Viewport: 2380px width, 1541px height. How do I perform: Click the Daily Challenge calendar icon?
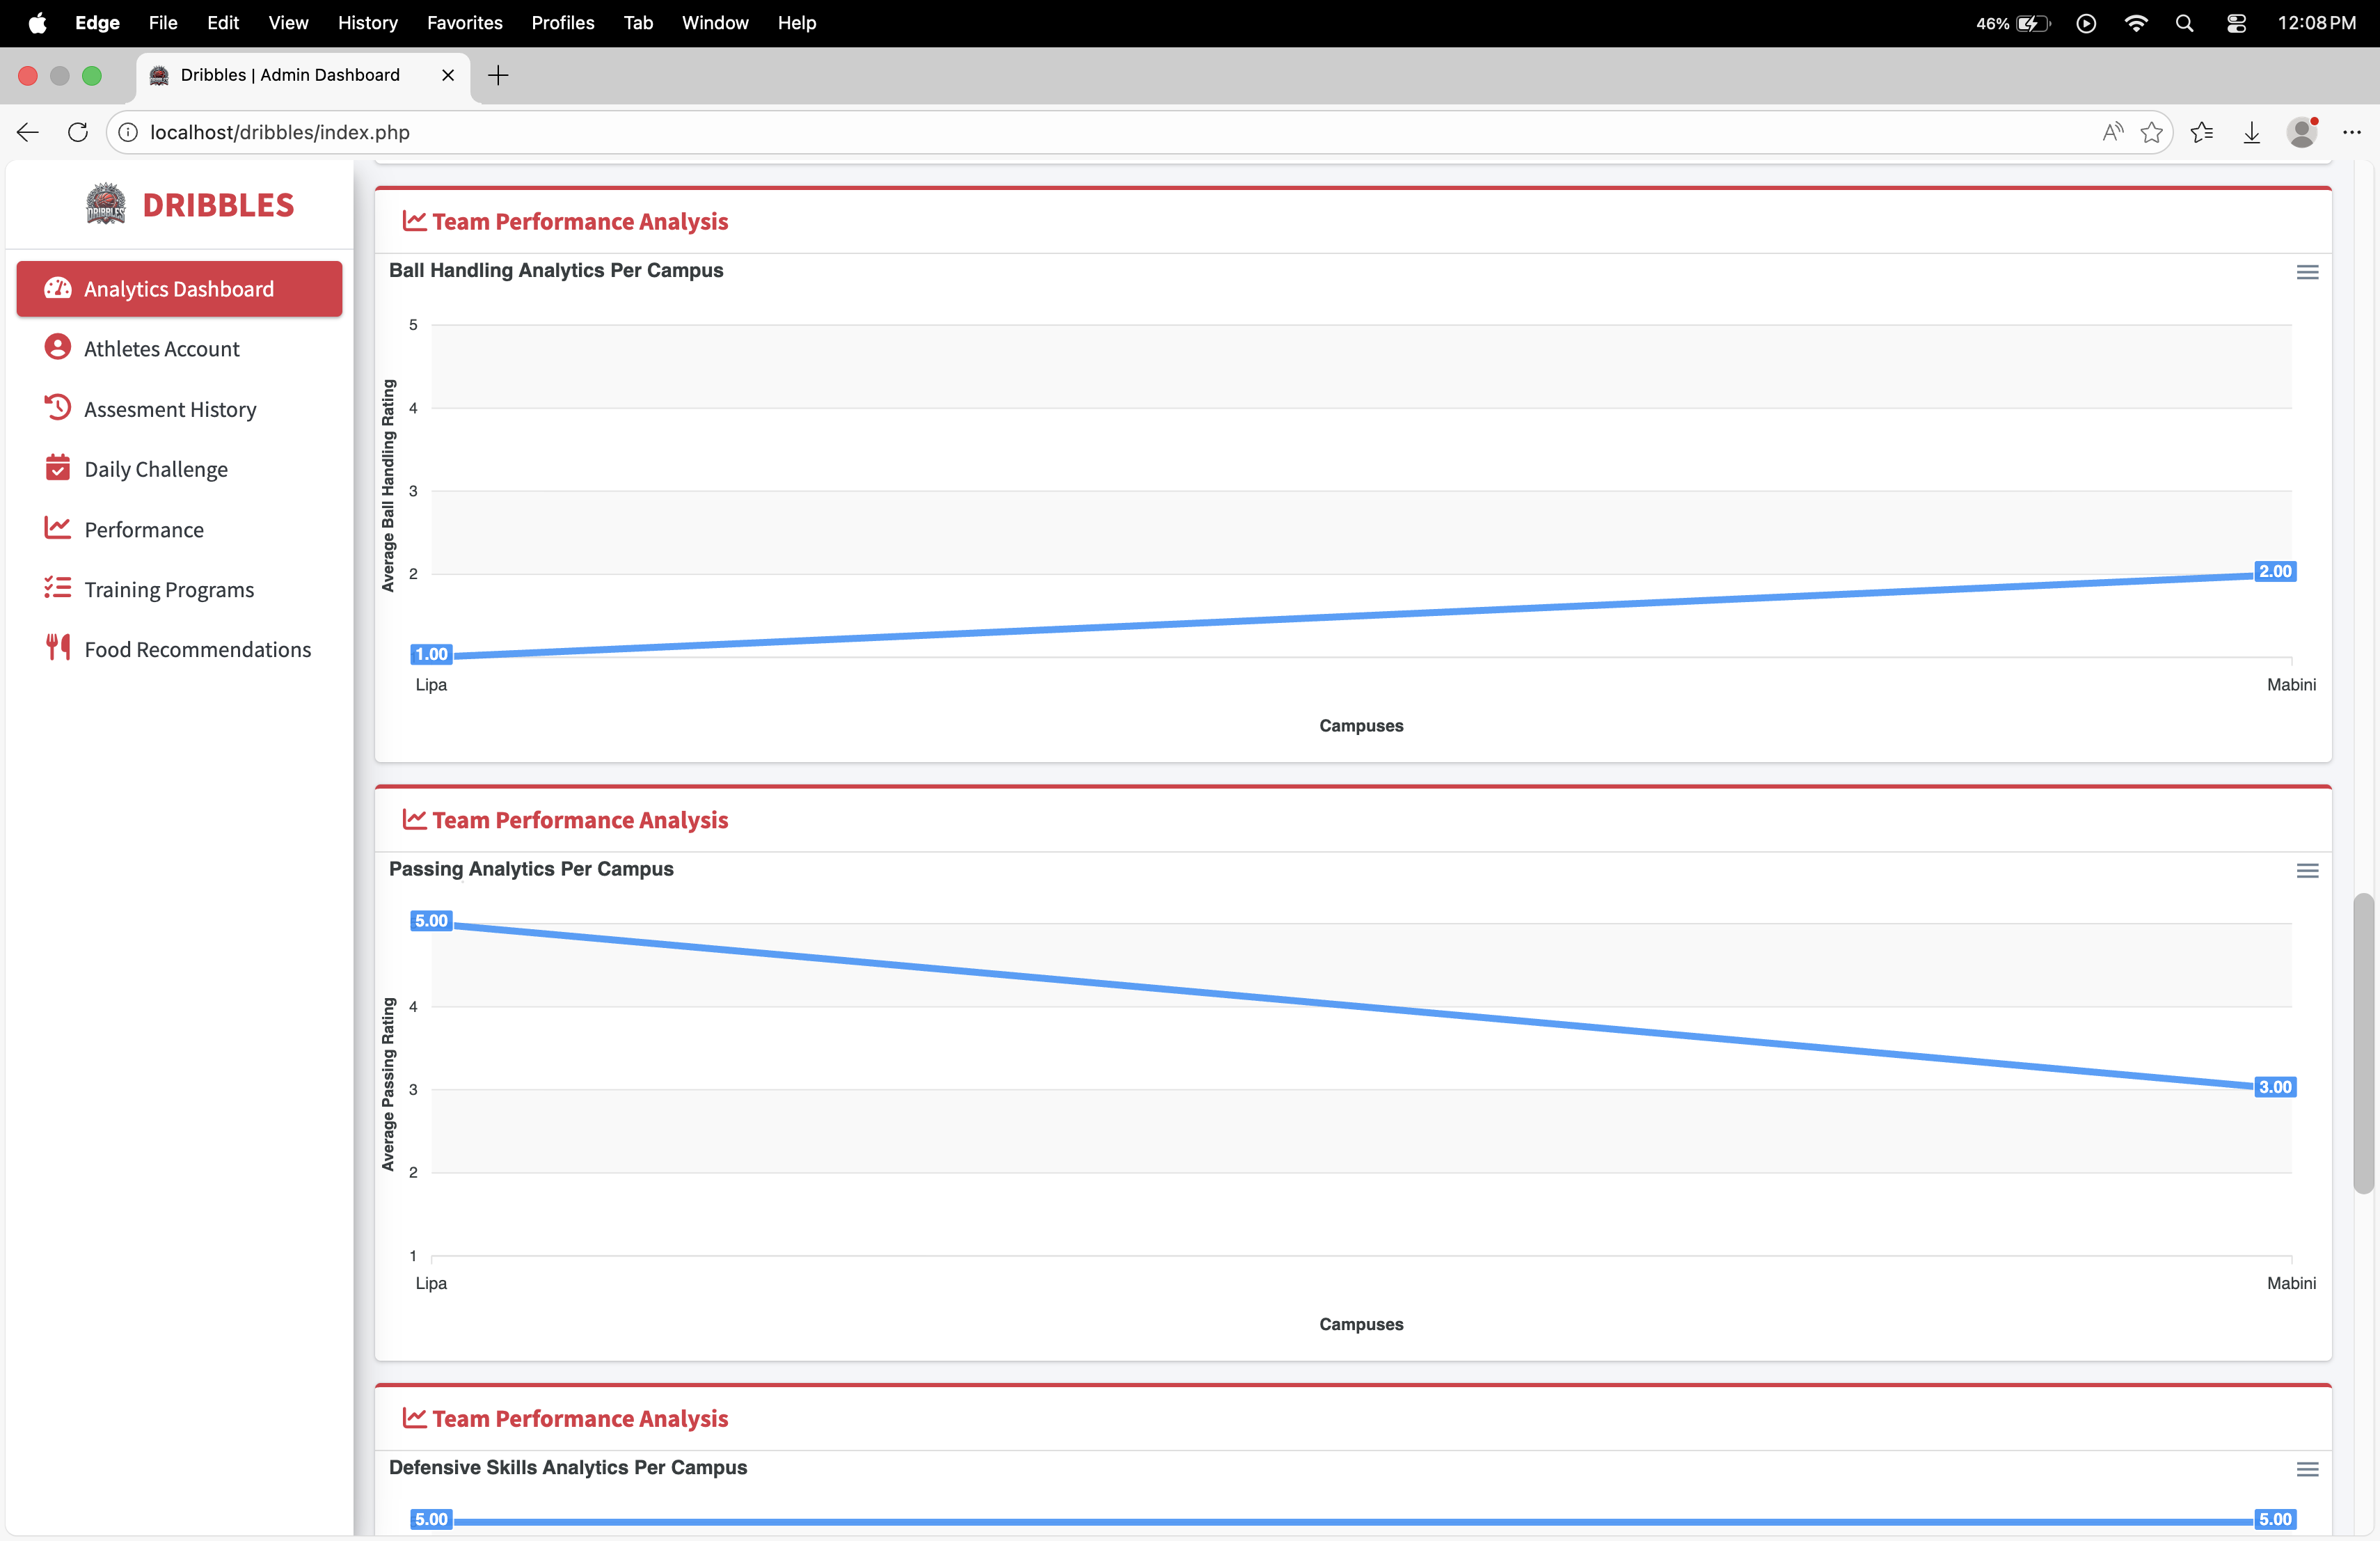click(x=58, y=468)
